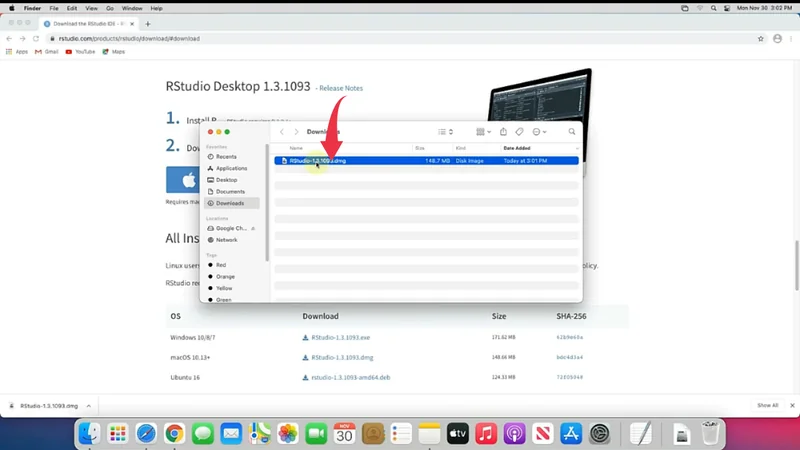Open Safari from the Dock
The image size is (800, 450).
(146, 433)
